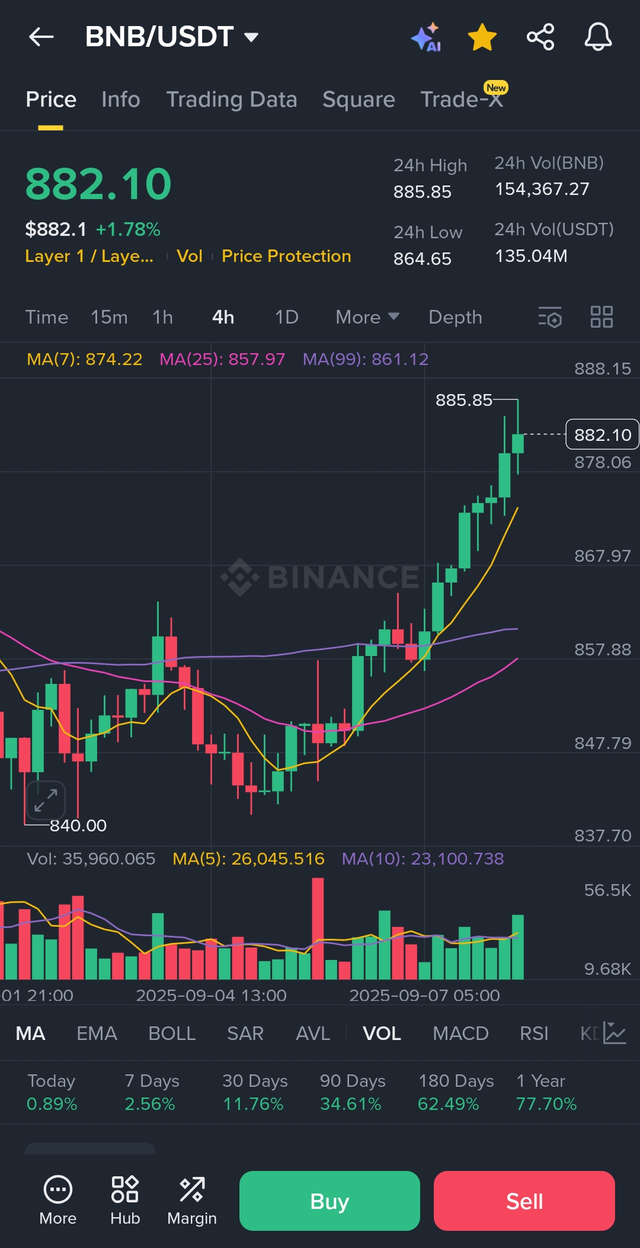This screenshot has height=1248, width=640.
Task: Open the Square tab
Action: [x=358, y=99]
